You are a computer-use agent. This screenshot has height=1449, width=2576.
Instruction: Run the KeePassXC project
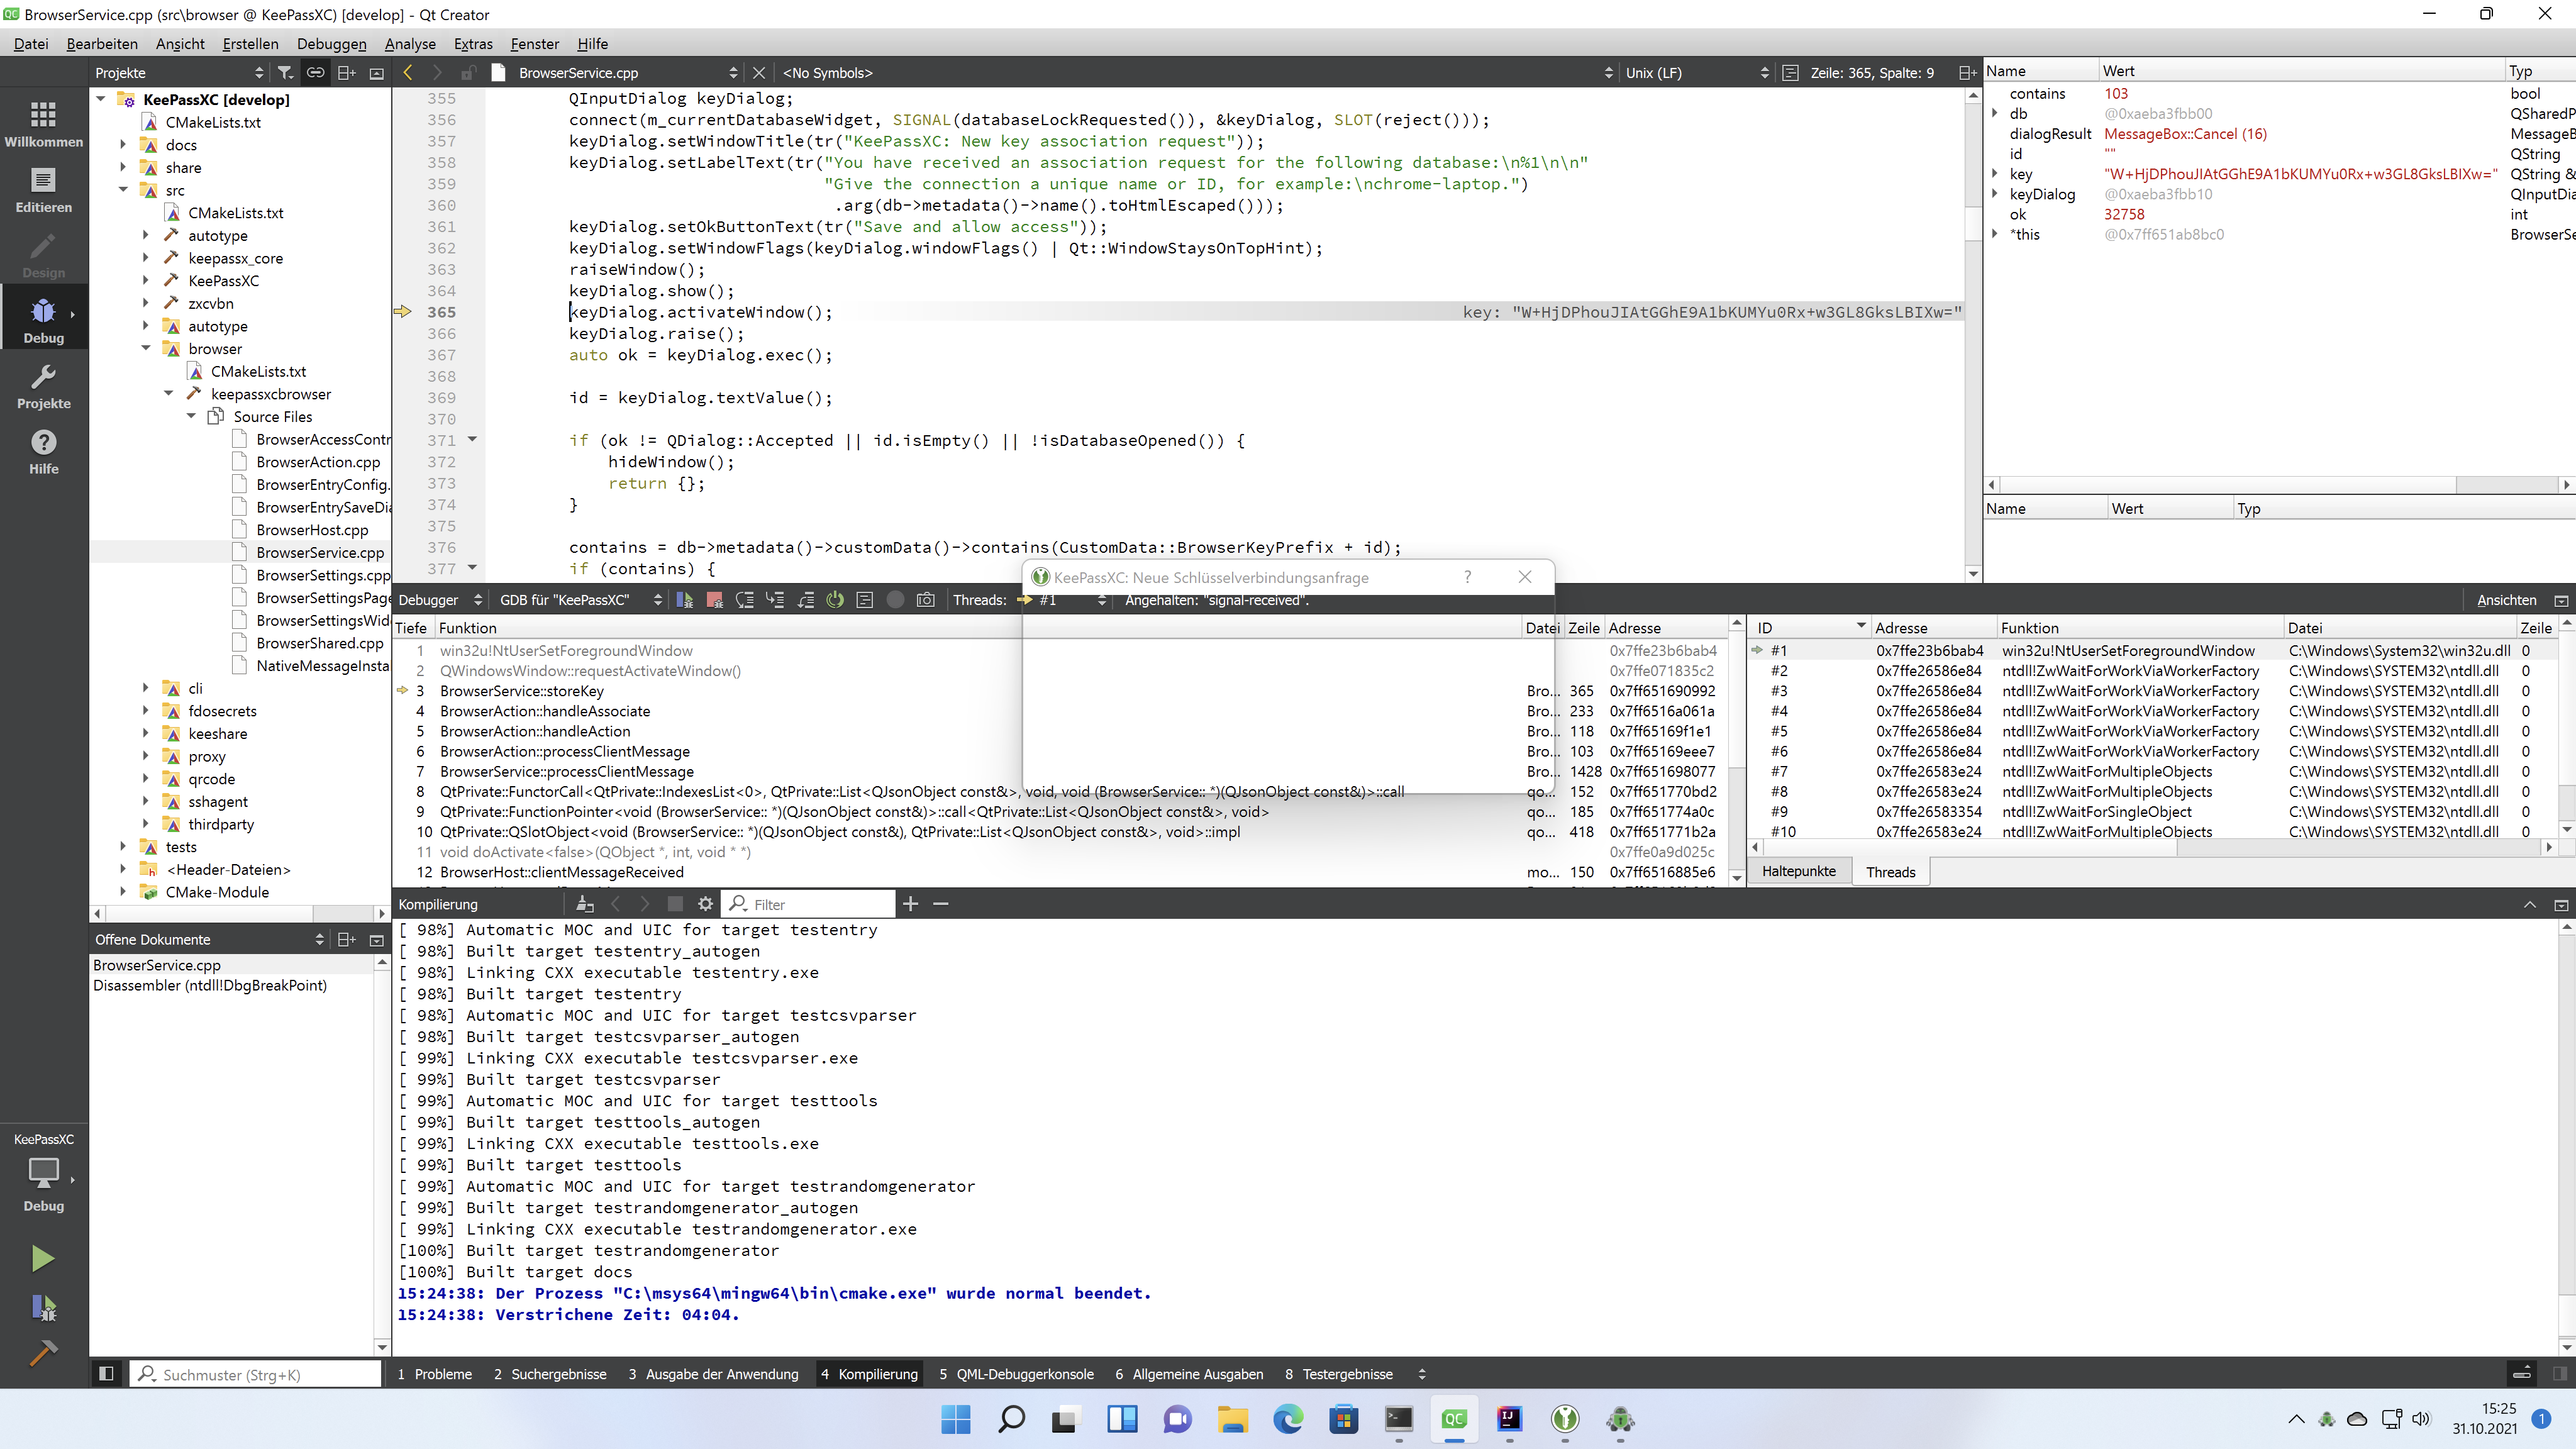point(43,1258)
